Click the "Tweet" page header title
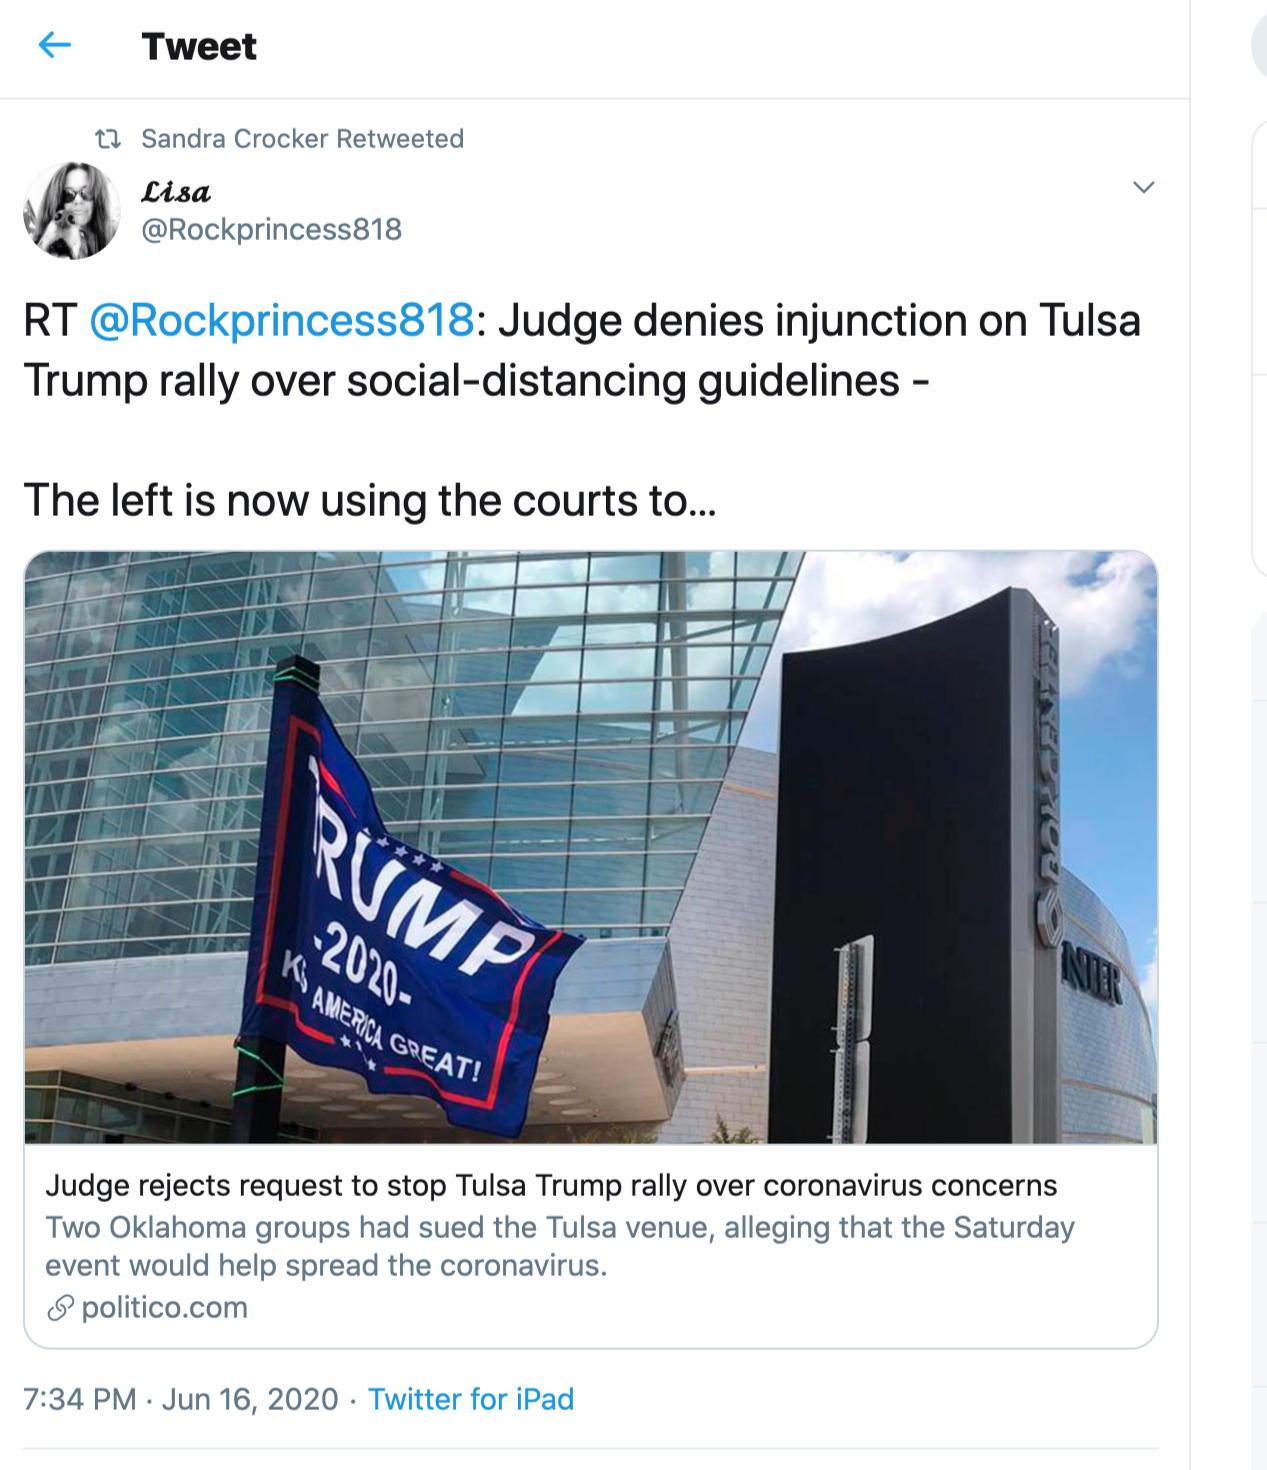Image resolution: width=1267 pixels, height=1470 pixels. tap(199, 46)
